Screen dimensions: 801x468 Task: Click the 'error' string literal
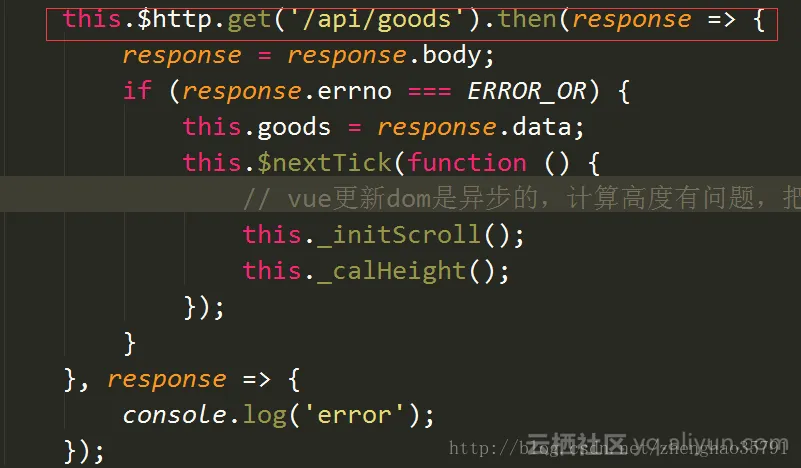coord(354,414)
